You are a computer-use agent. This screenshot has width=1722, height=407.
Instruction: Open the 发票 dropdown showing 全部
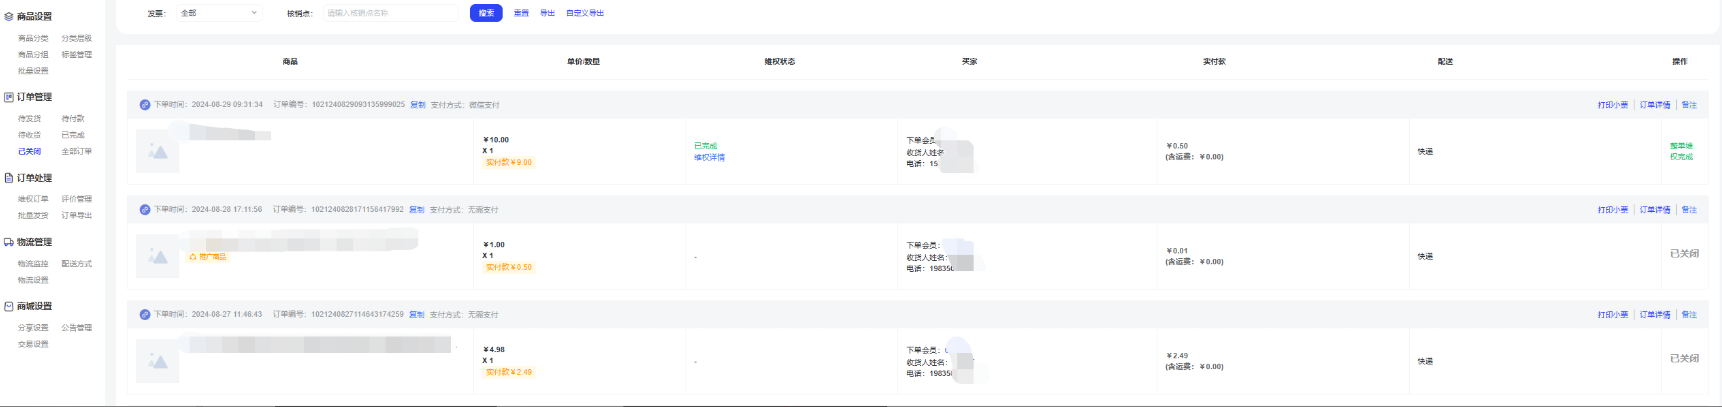(x=219, y=13)
